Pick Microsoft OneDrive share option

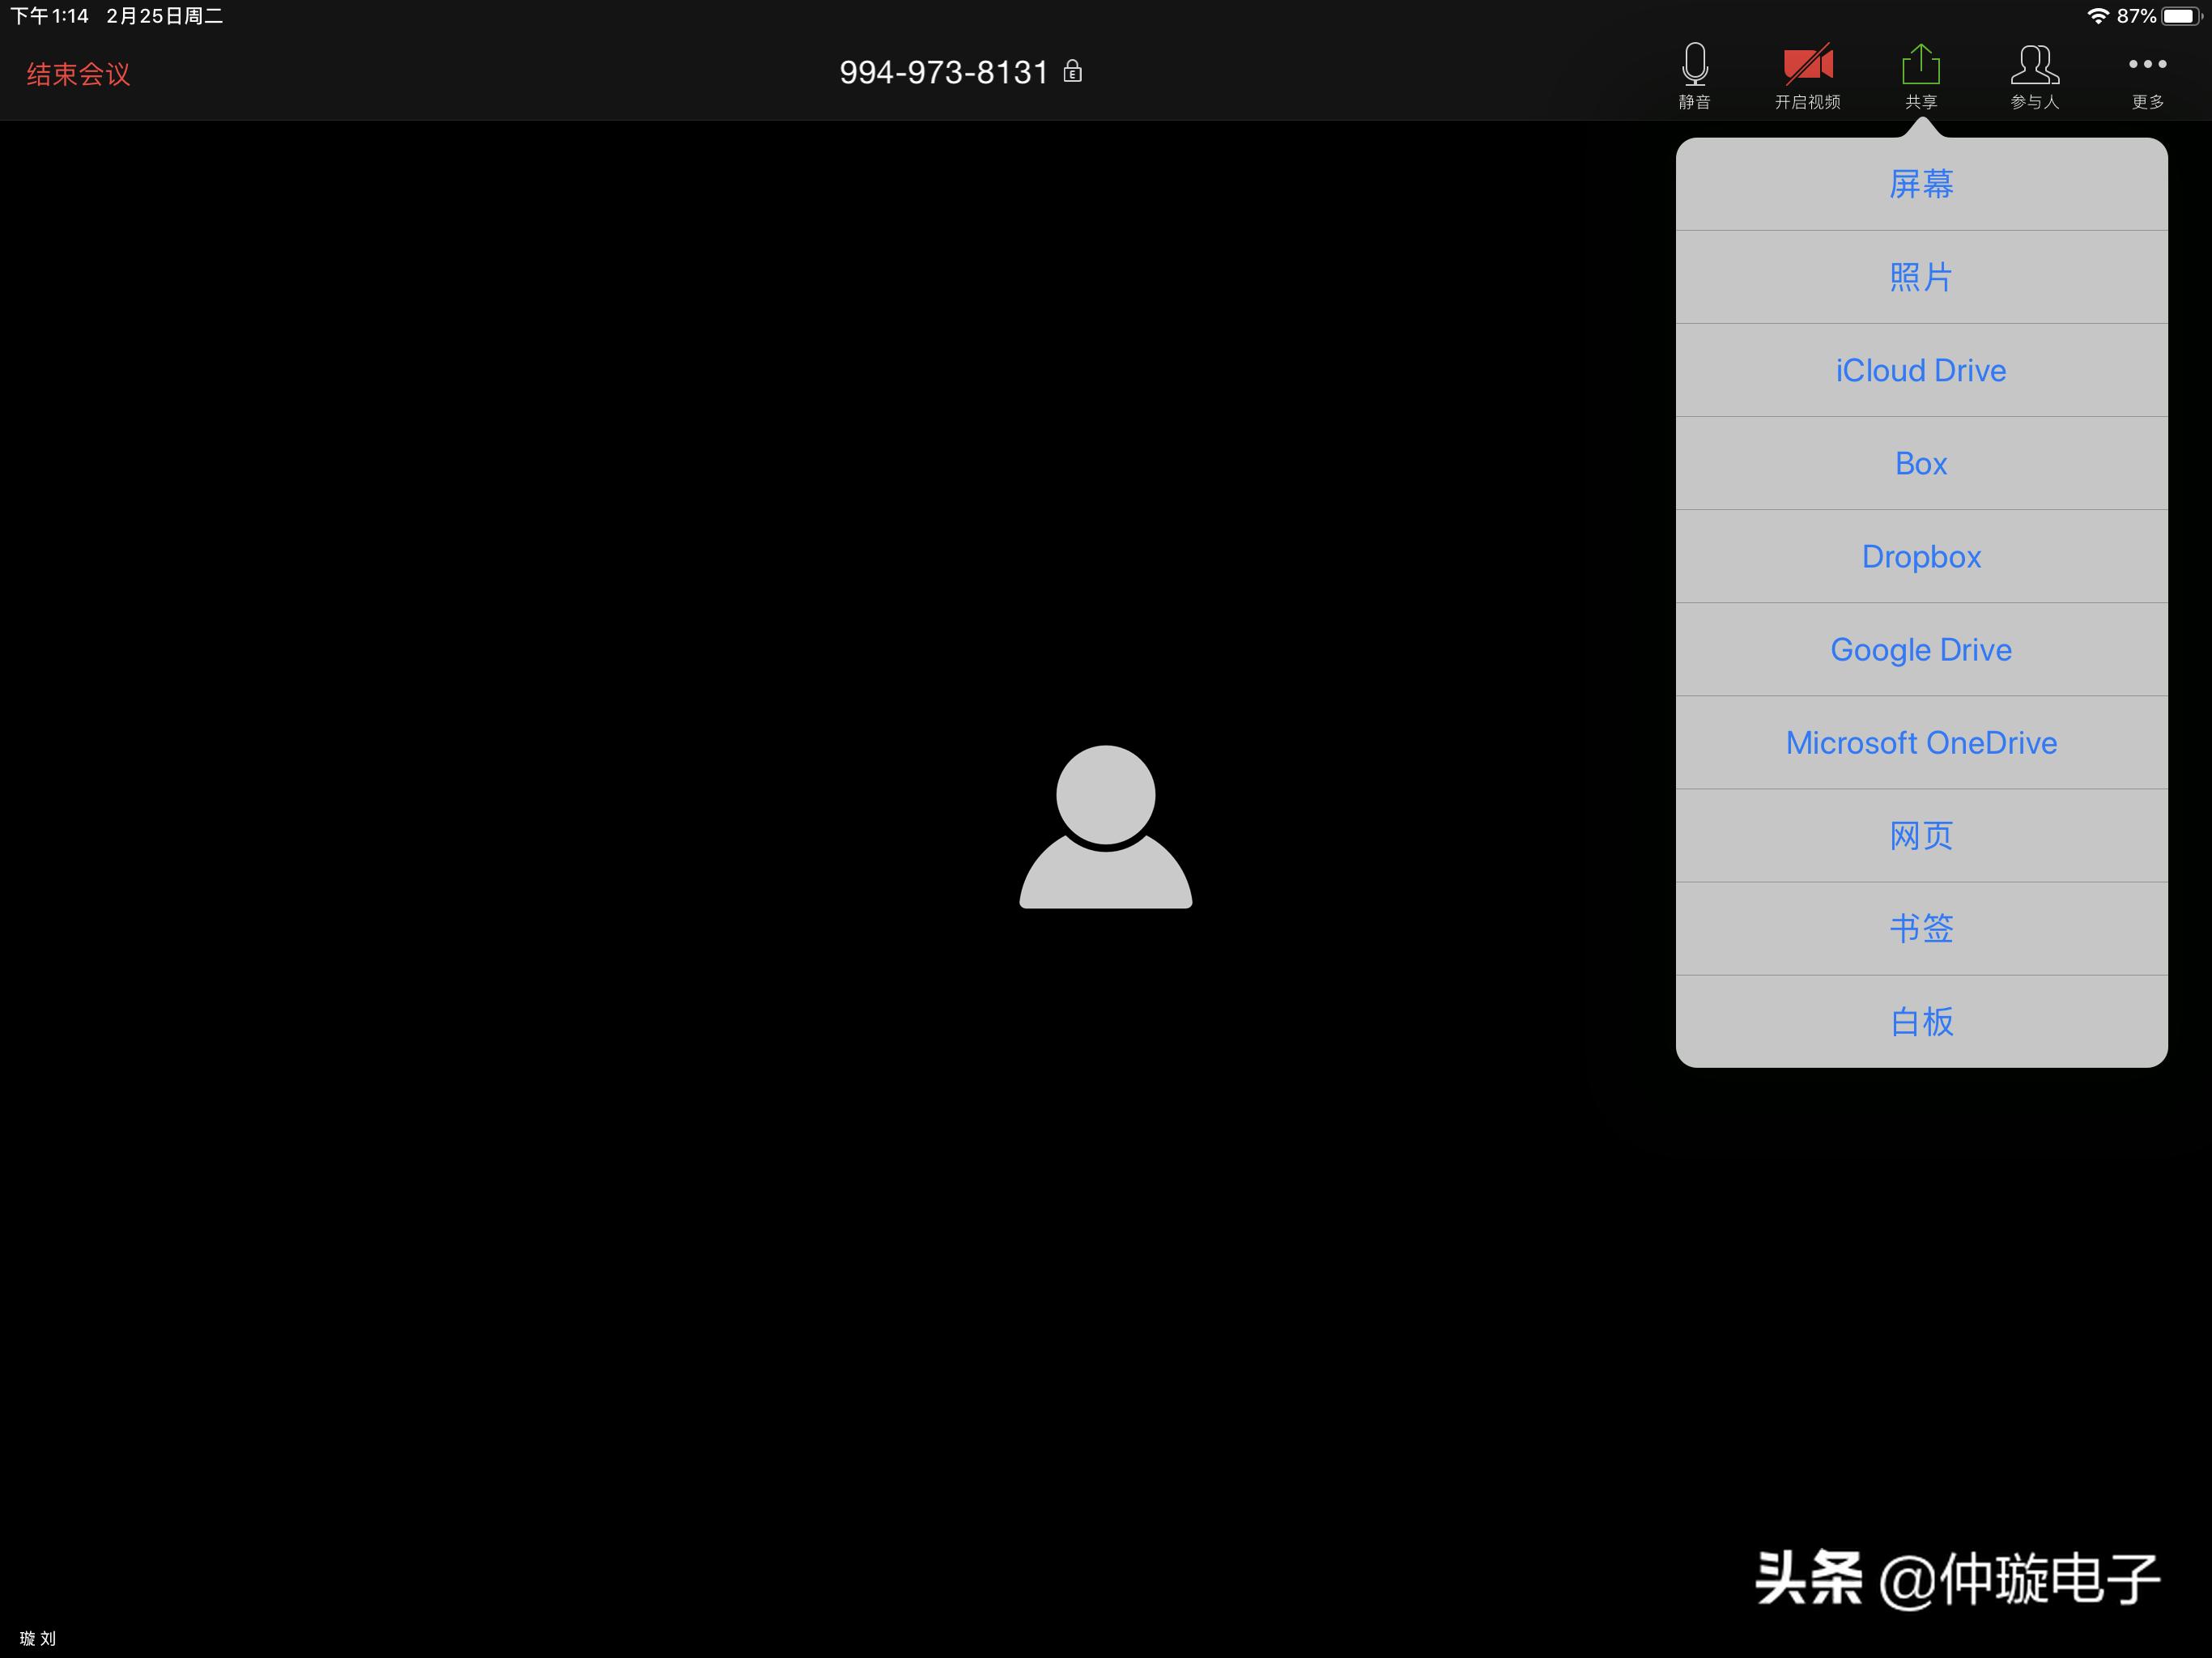tap(1921, 742)
